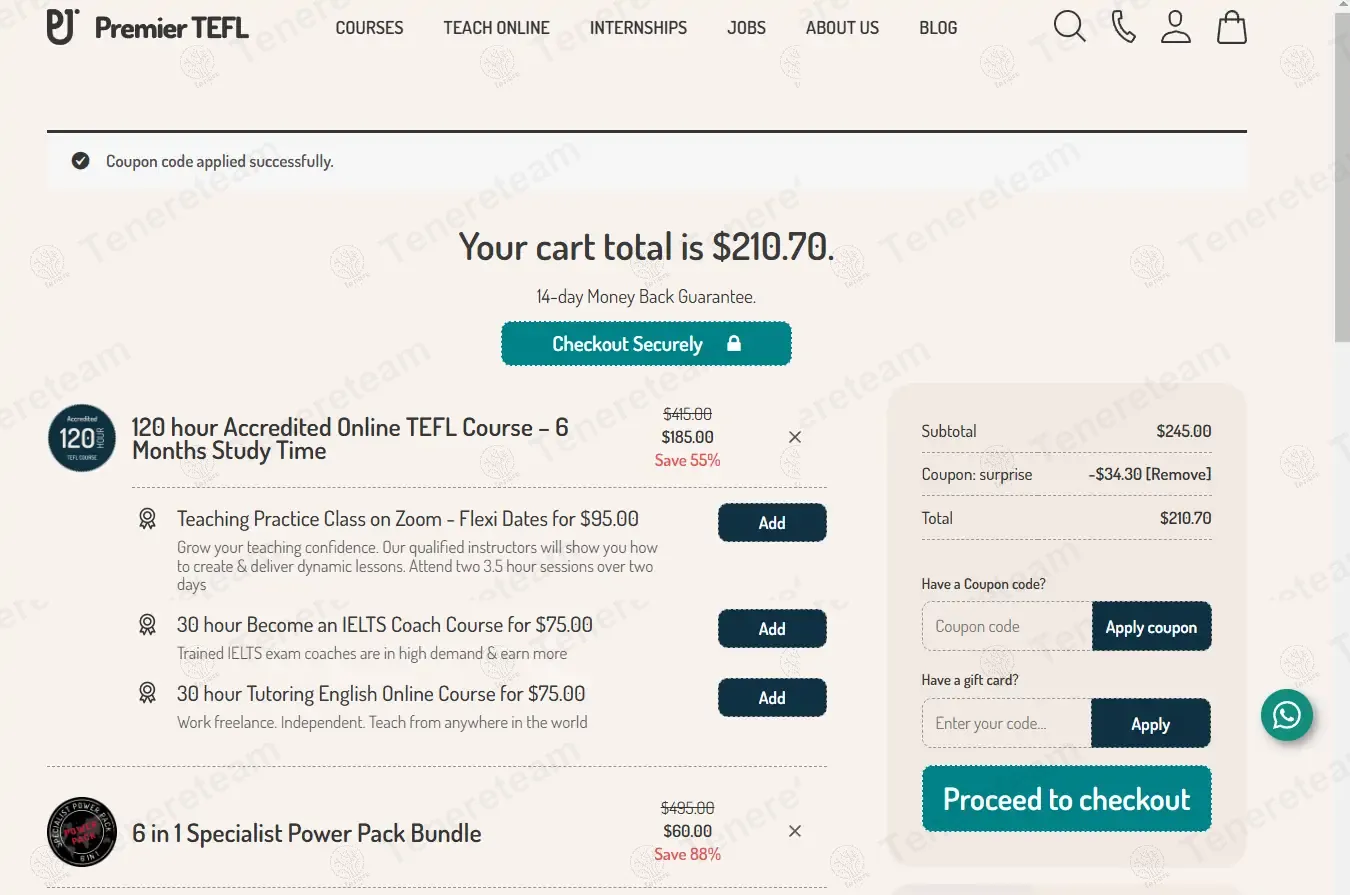Click the WhatsApp chat bubble icon
Viewport: 1350px width, 895px height.
[x=1287, y=715]
